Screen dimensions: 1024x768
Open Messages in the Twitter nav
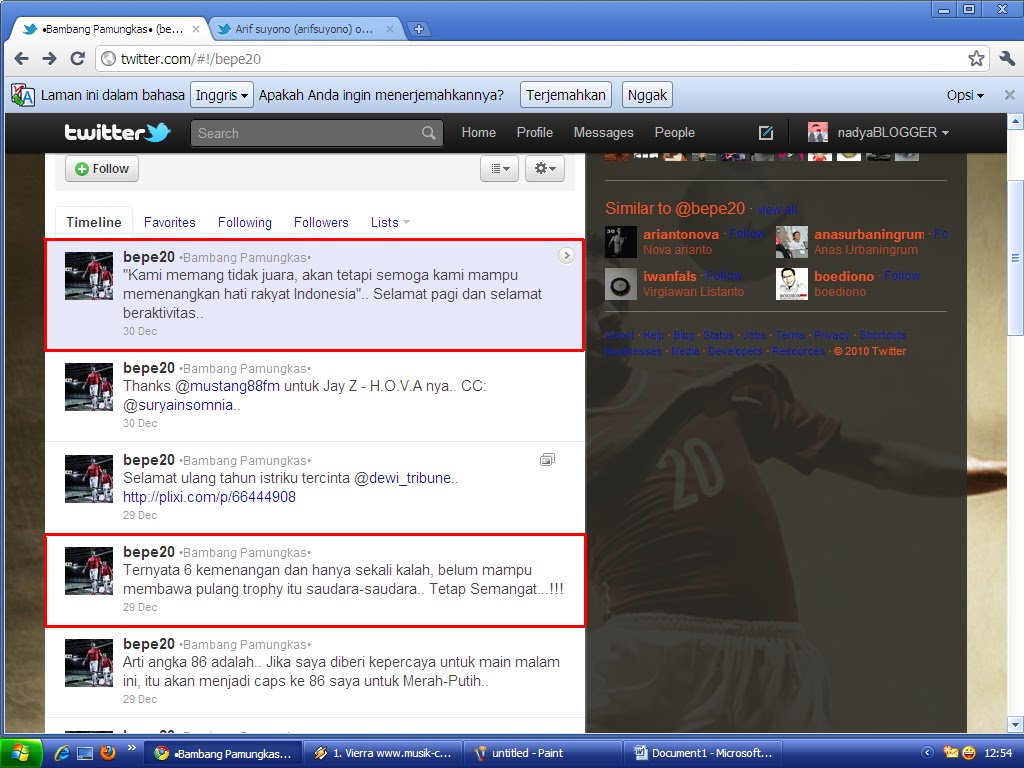[x=603, y=133]
